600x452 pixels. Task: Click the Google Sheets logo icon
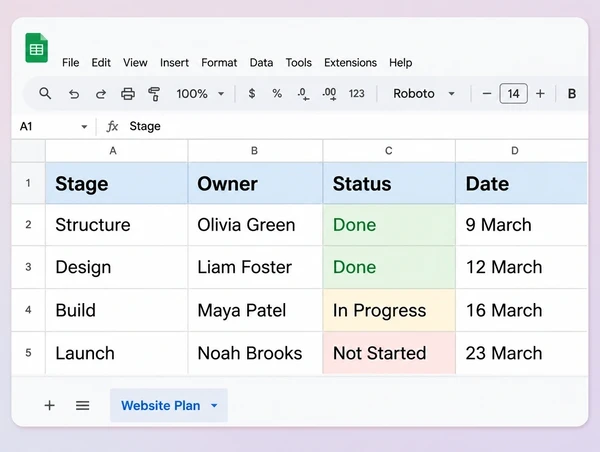[36, 48]
